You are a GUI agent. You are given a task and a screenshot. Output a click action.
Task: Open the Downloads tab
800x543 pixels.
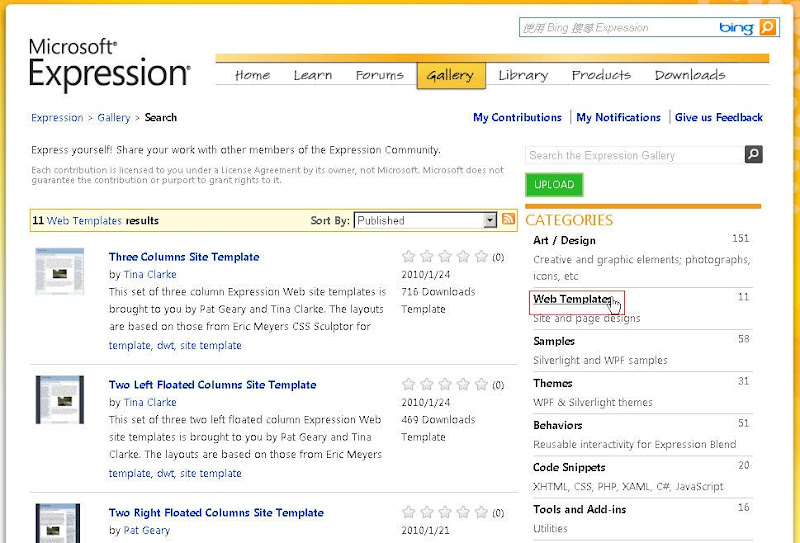[x=690, y=75]
